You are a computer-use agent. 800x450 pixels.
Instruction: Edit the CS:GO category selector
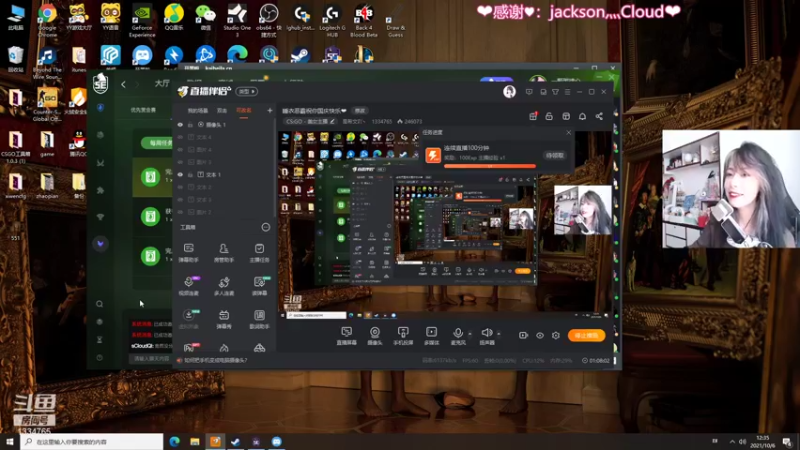tap(310, 121)
